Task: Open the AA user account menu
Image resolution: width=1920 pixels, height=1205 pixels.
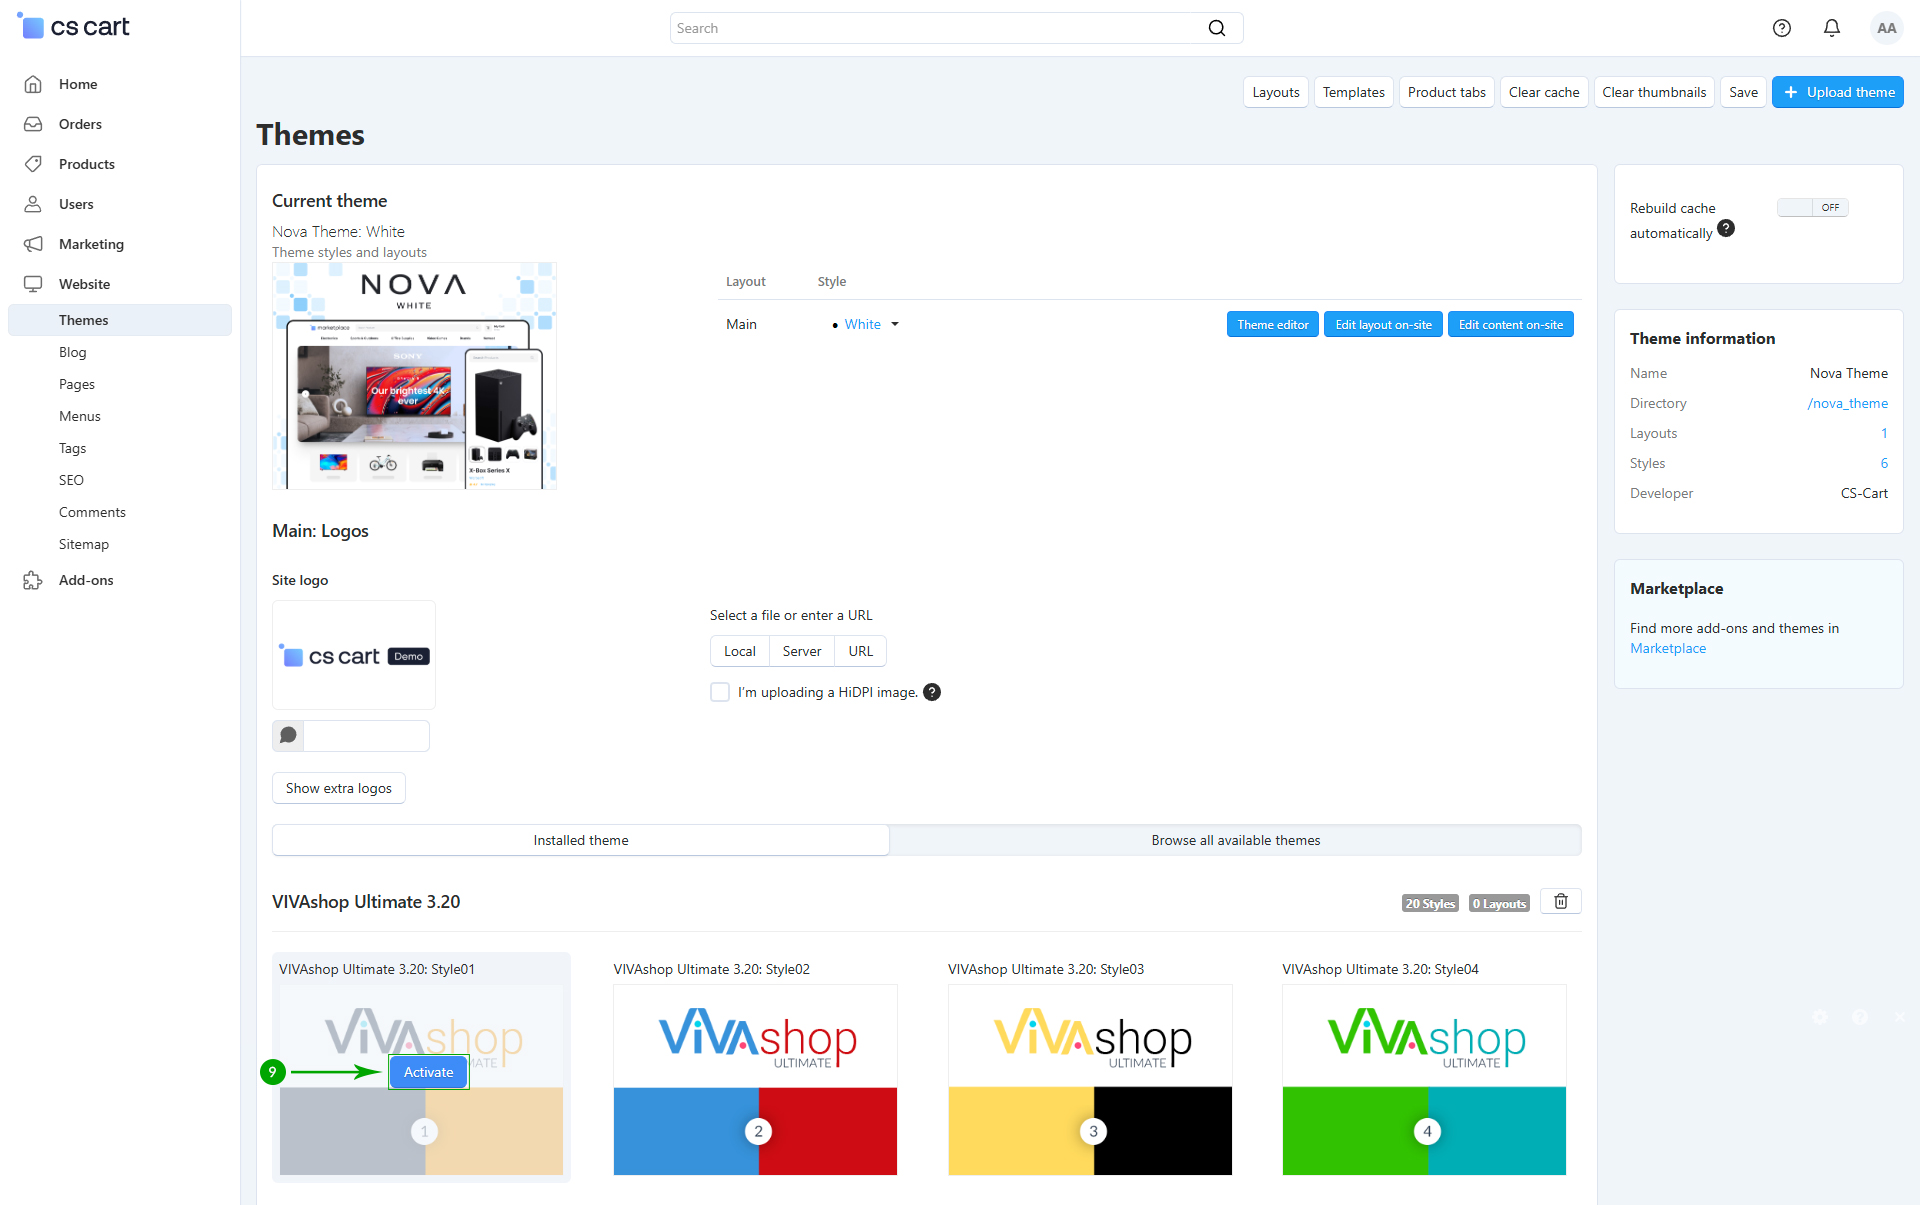Action: 1886,28
